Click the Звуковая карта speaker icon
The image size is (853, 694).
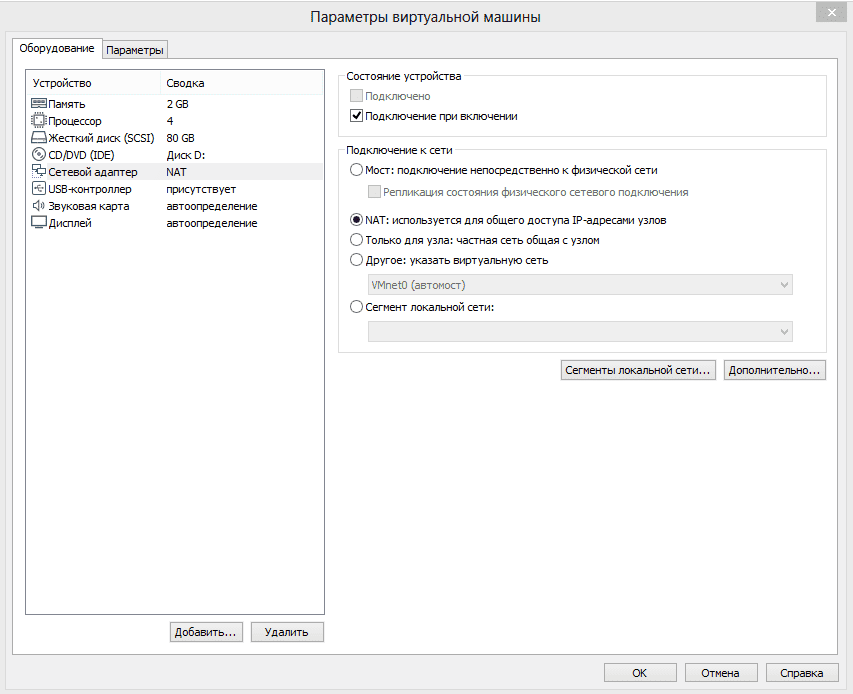tap(39, 206)
